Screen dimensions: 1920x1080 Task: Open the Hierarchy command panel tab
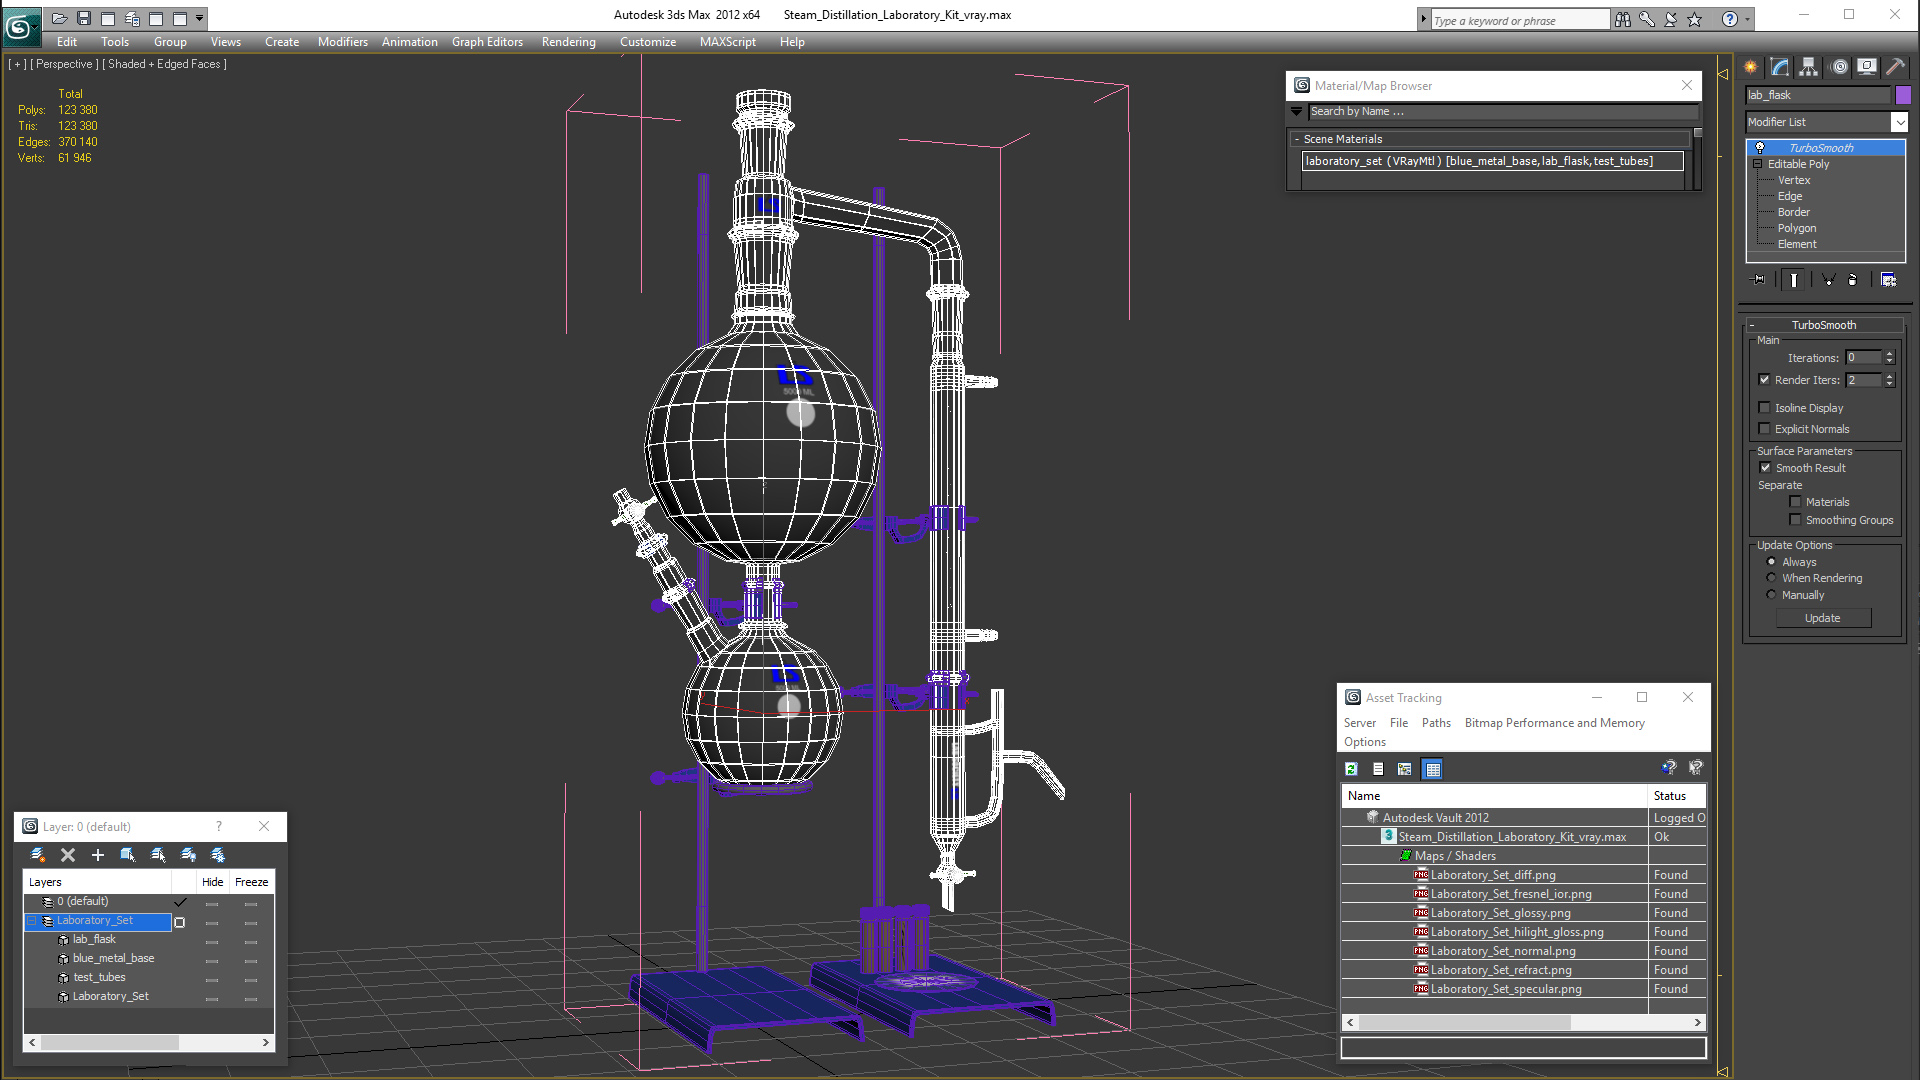pyautogui.click(x=1808, y=67)
